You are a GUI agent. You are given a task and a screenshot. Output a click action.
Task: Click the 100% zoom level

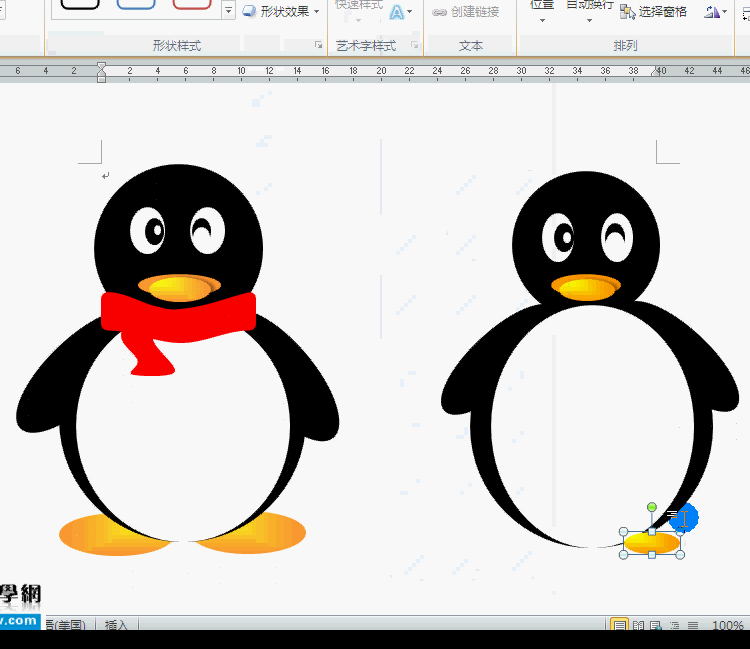tap(728, 625)
